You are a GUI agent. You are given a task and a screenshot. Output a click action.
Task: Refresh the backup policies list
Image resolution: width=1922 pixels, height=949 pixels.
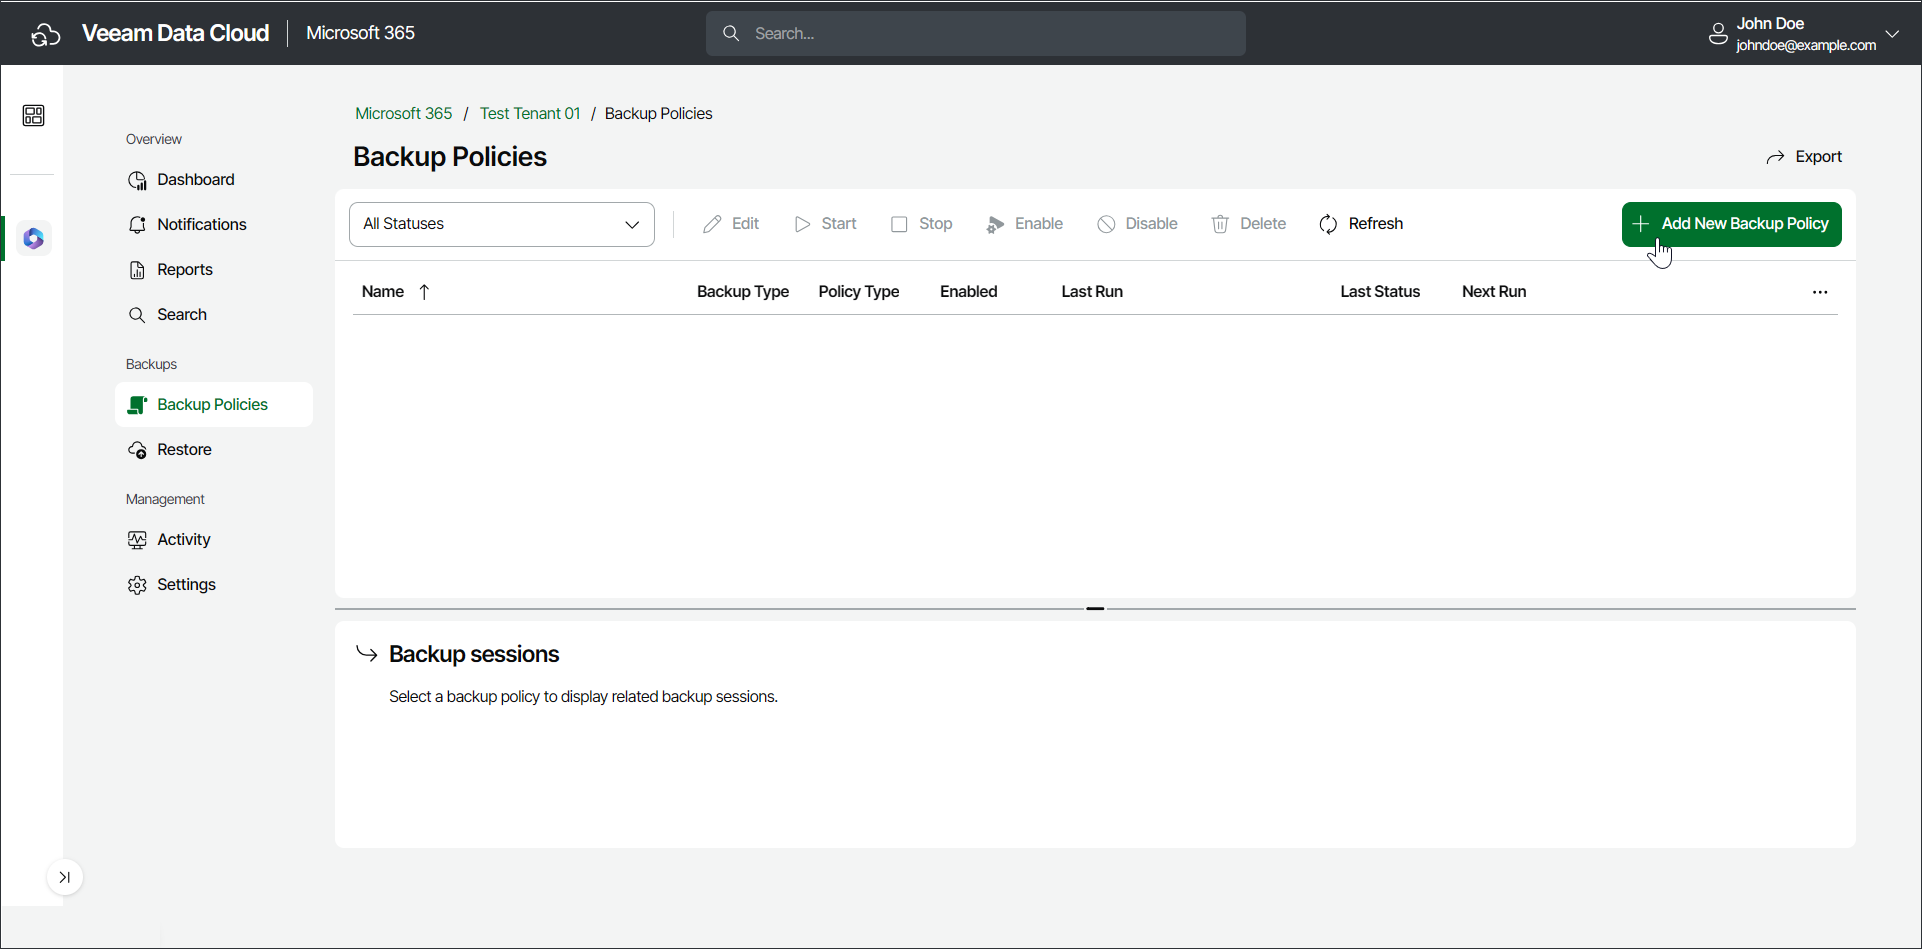coord(1361,224)
